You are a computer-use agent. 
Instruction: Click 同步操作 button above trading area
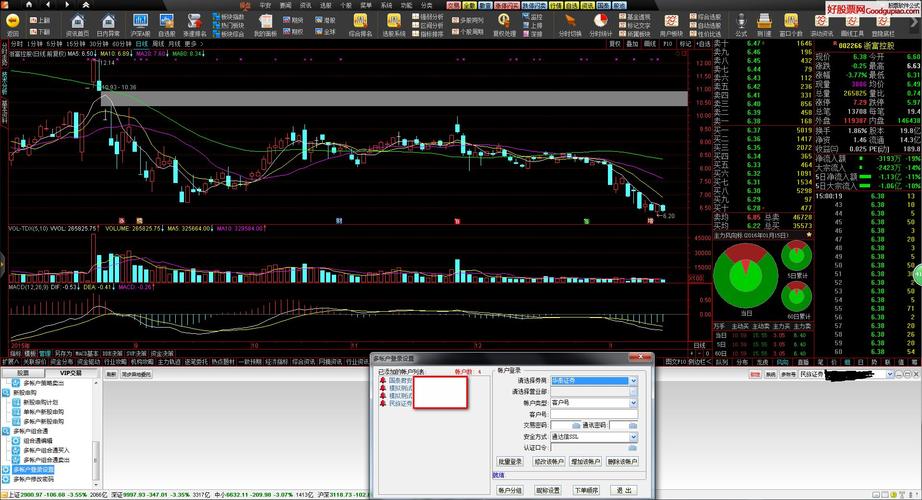click(x=136, y=374)
